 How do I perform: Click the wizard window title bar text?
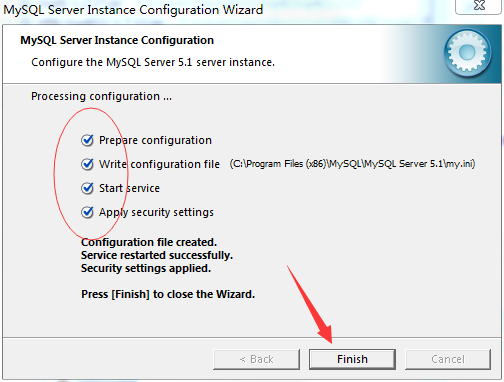133,10
